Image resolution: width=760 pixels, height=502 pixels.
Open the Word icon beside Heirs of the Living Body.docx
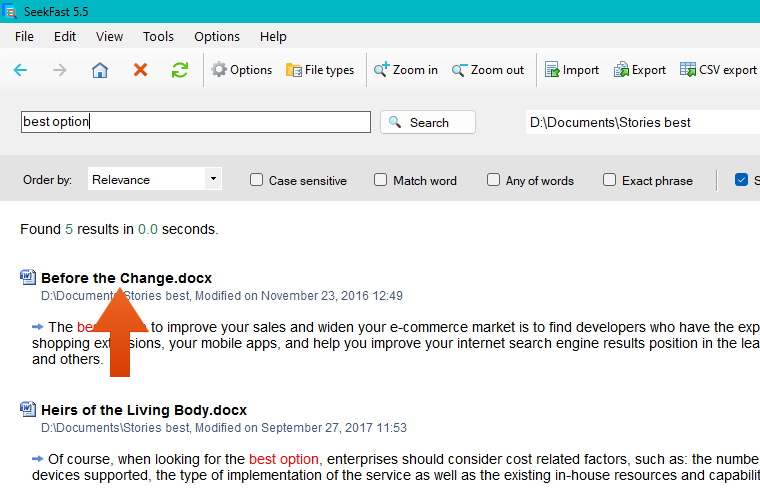click(x=28, y=409)
